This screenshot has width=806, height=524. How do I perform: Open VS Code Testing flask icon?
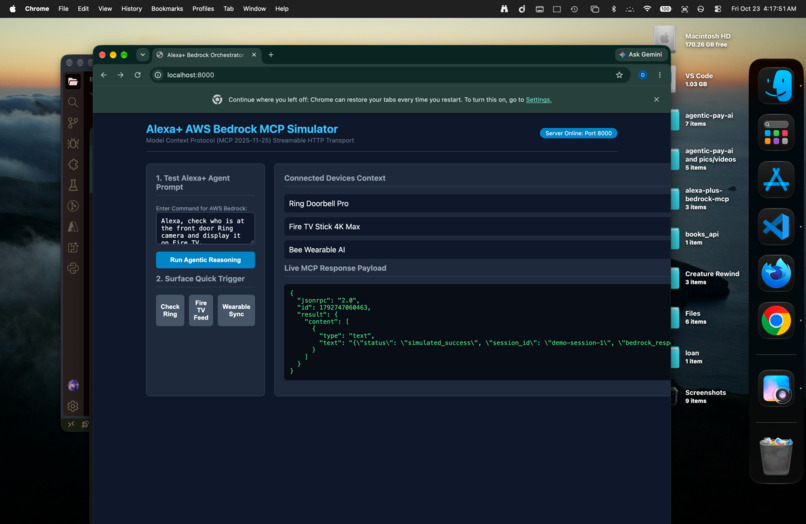click(x=73, y=185)
